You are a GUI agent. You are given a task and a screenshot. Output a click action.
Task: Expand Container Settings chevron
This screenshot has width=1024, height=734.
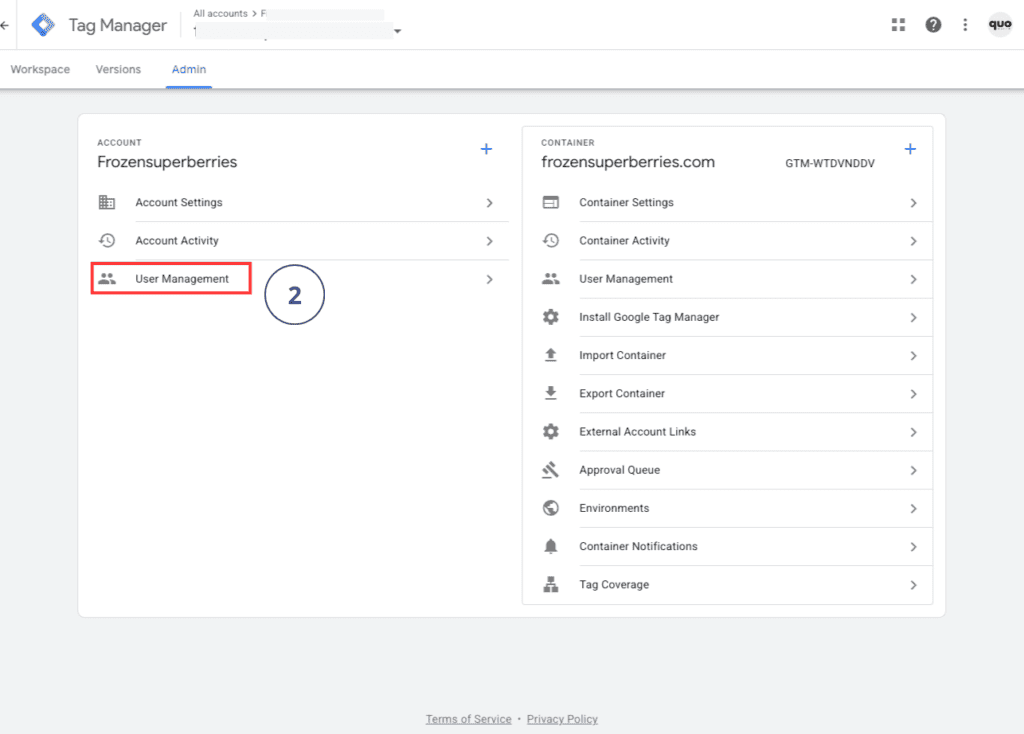point(913,203)
